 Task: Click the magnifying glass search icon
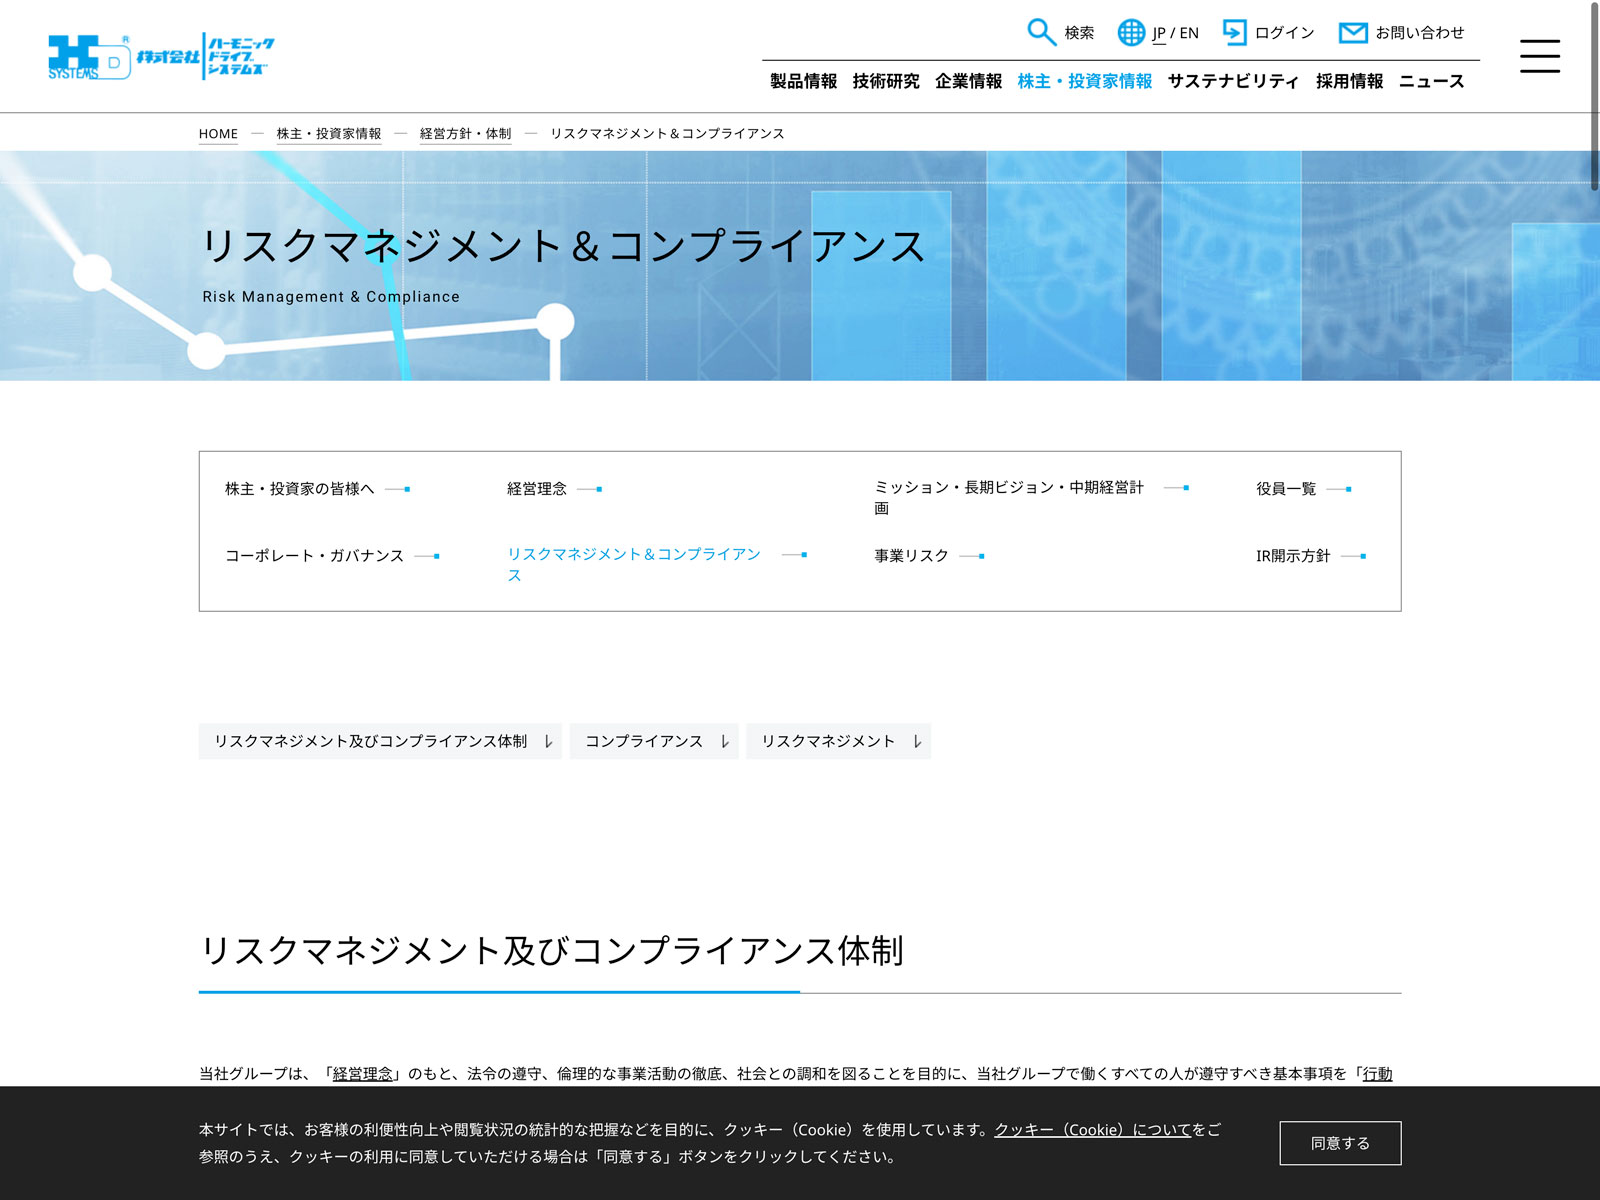(x=1041, y=32)
